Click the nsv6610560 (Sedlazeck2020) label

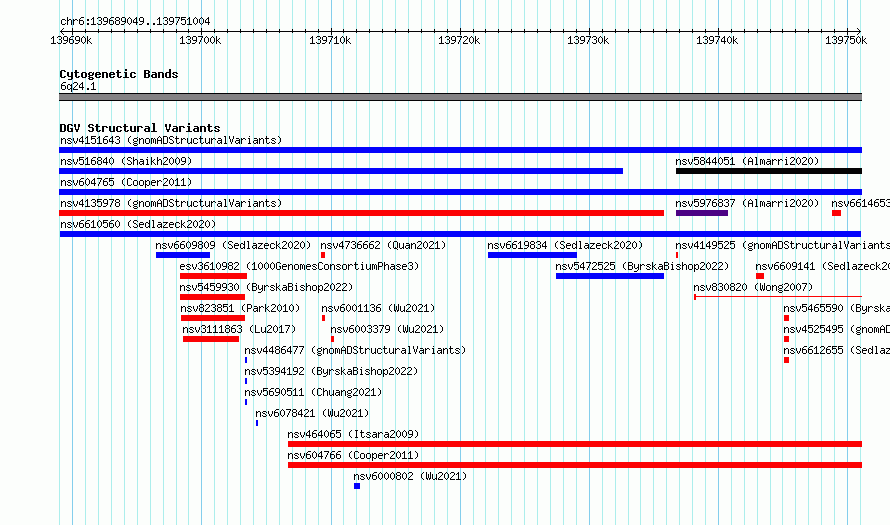coord(138,224)
